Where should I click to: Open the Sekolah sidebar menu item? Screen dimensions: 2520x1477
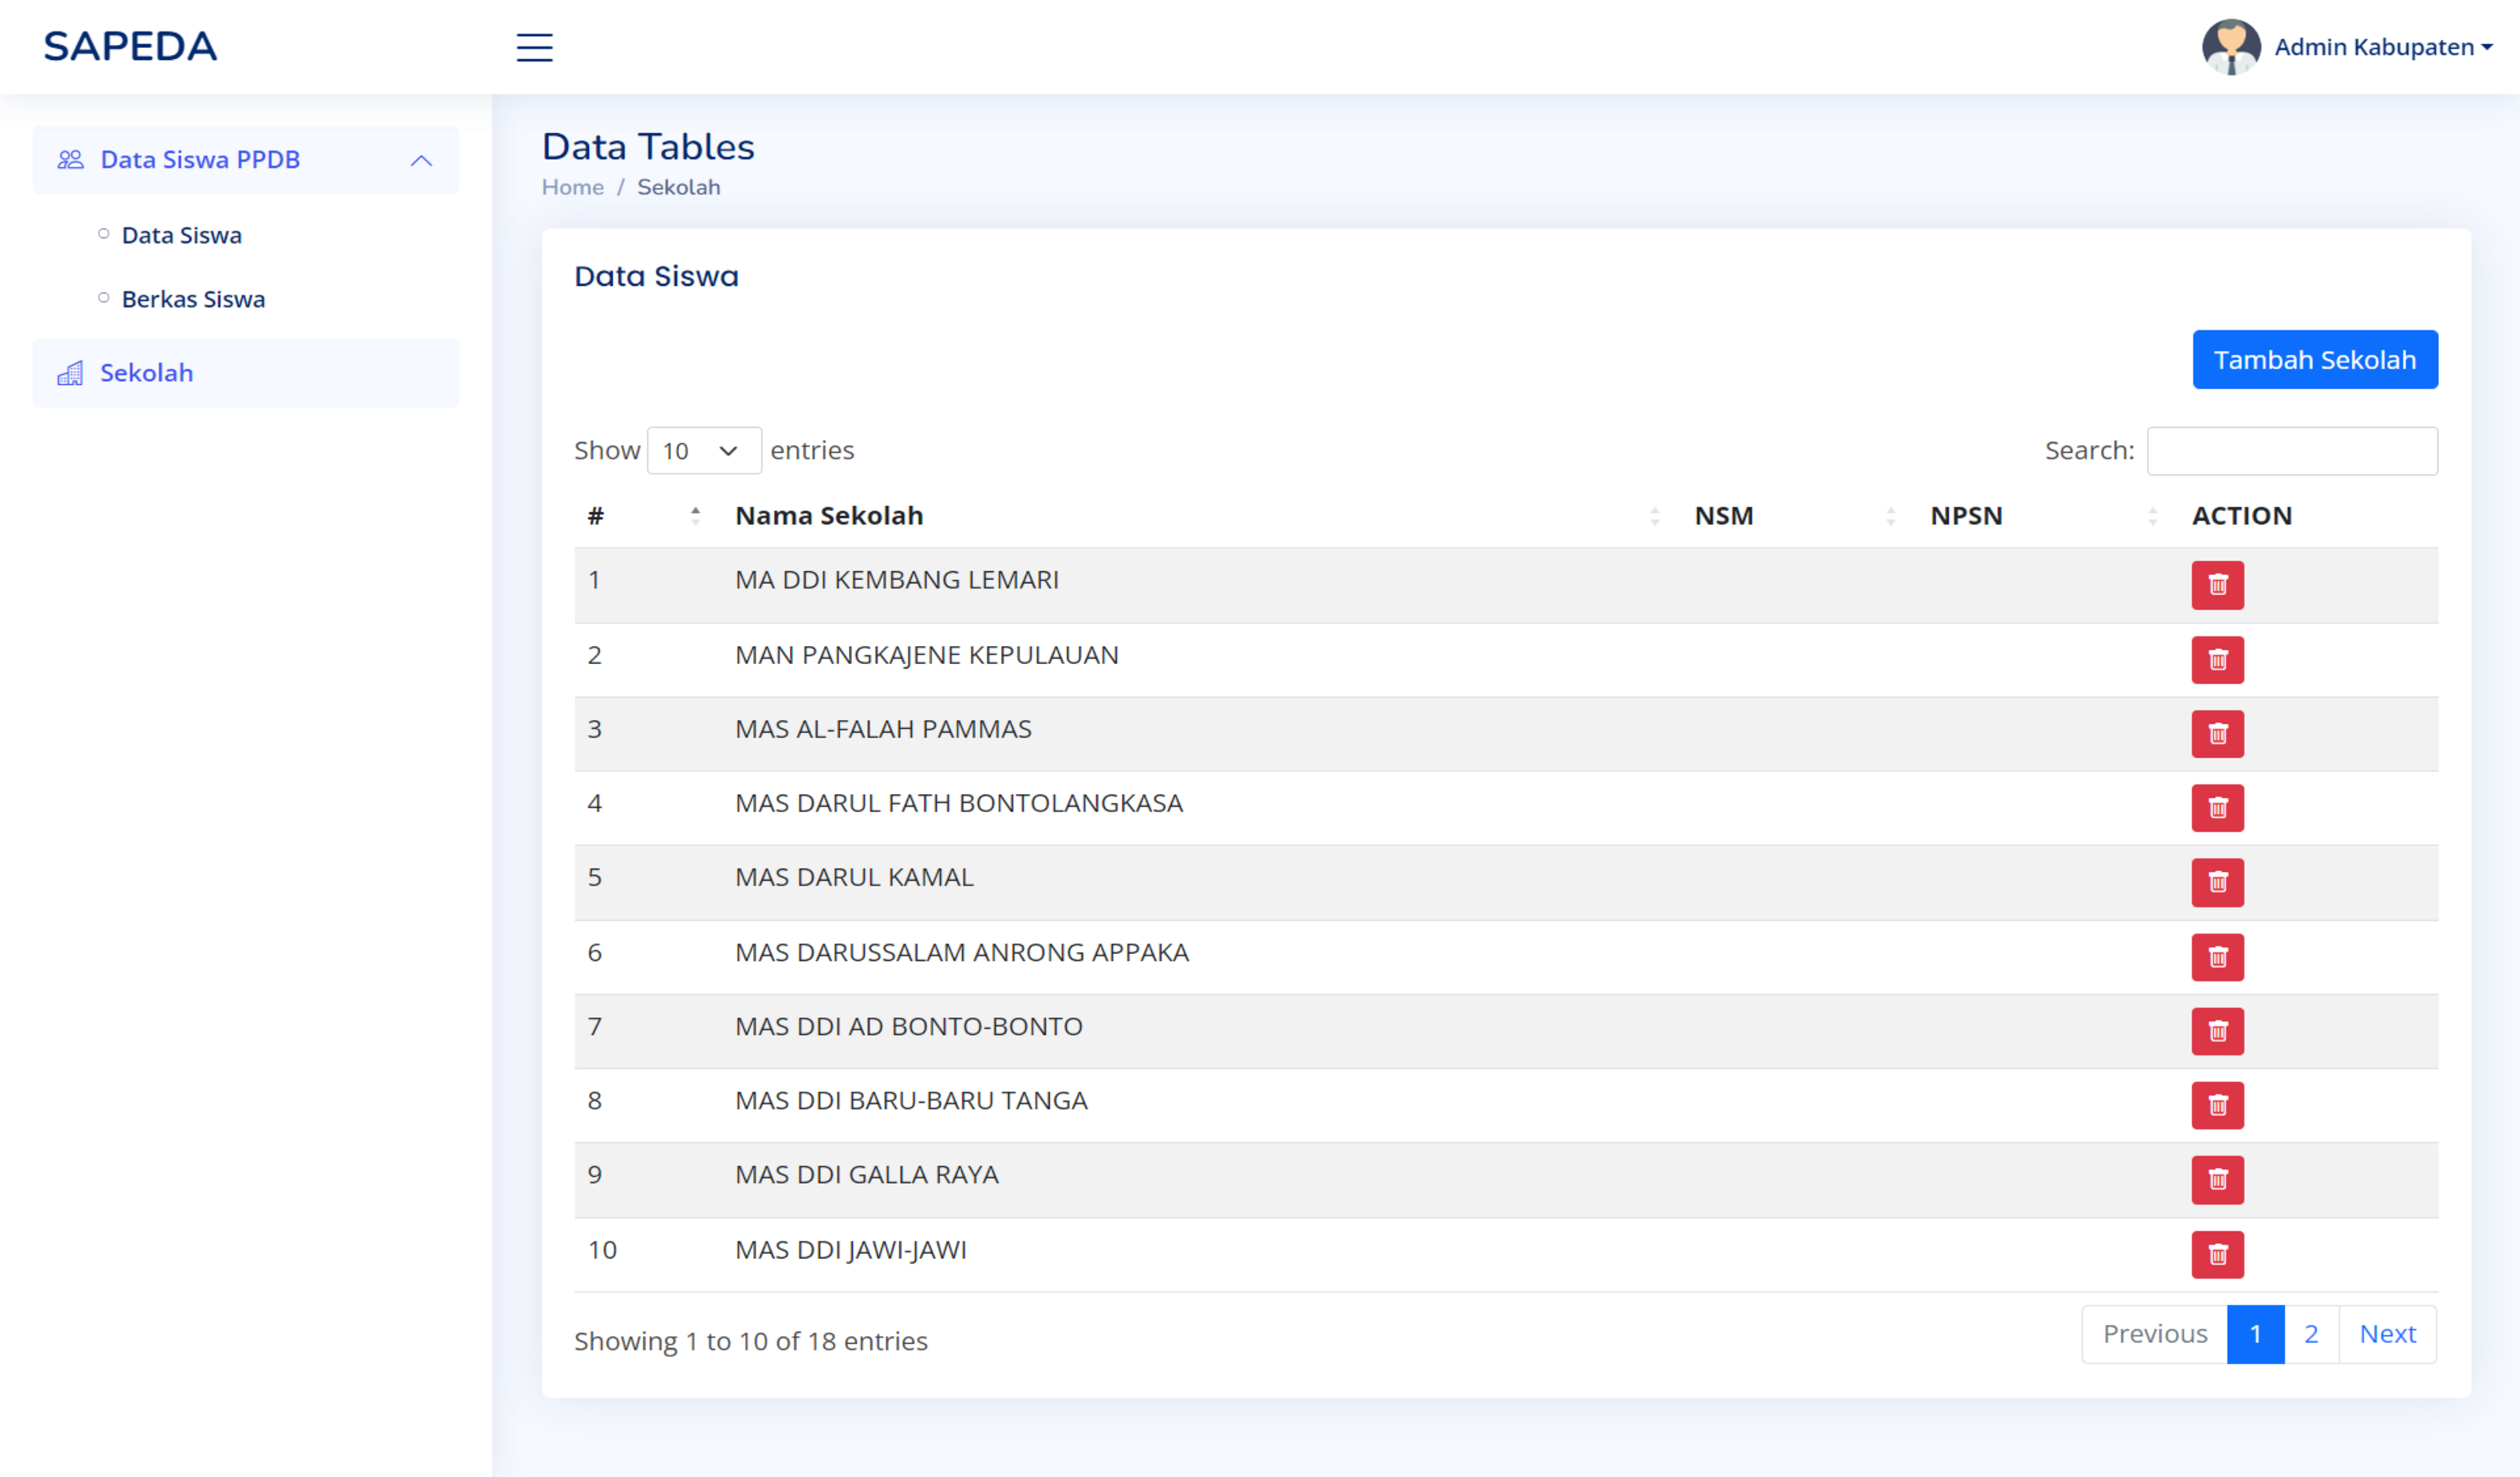[146, 373]
